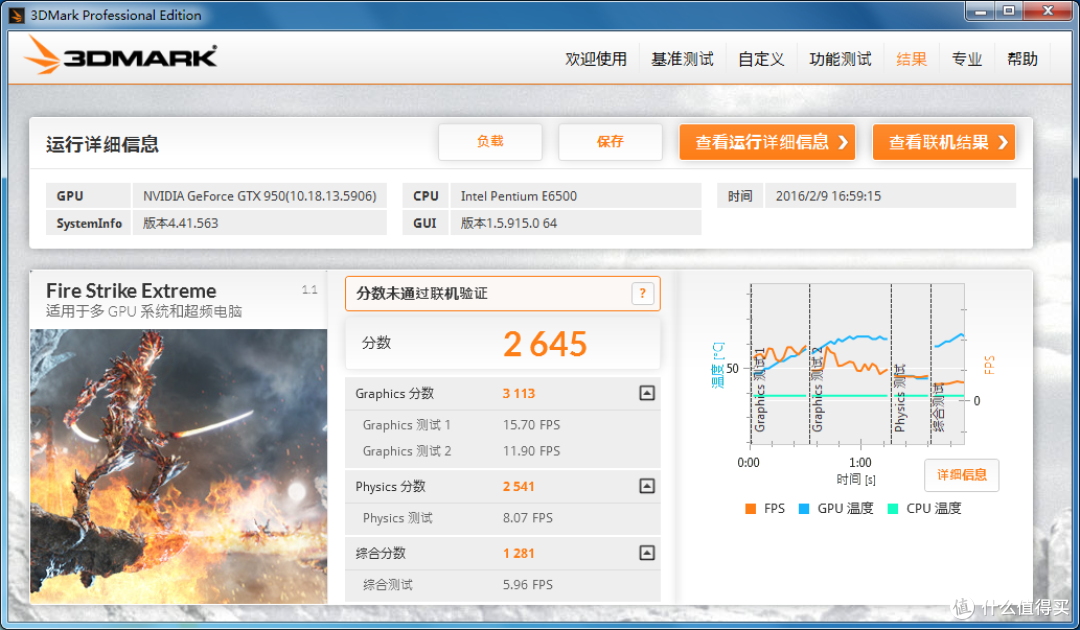Image resolution: width=1080 pixels, height=630 pixels.
Task: Click the score value 2 645
Action: pyautogui.click(x=545, y=344)
